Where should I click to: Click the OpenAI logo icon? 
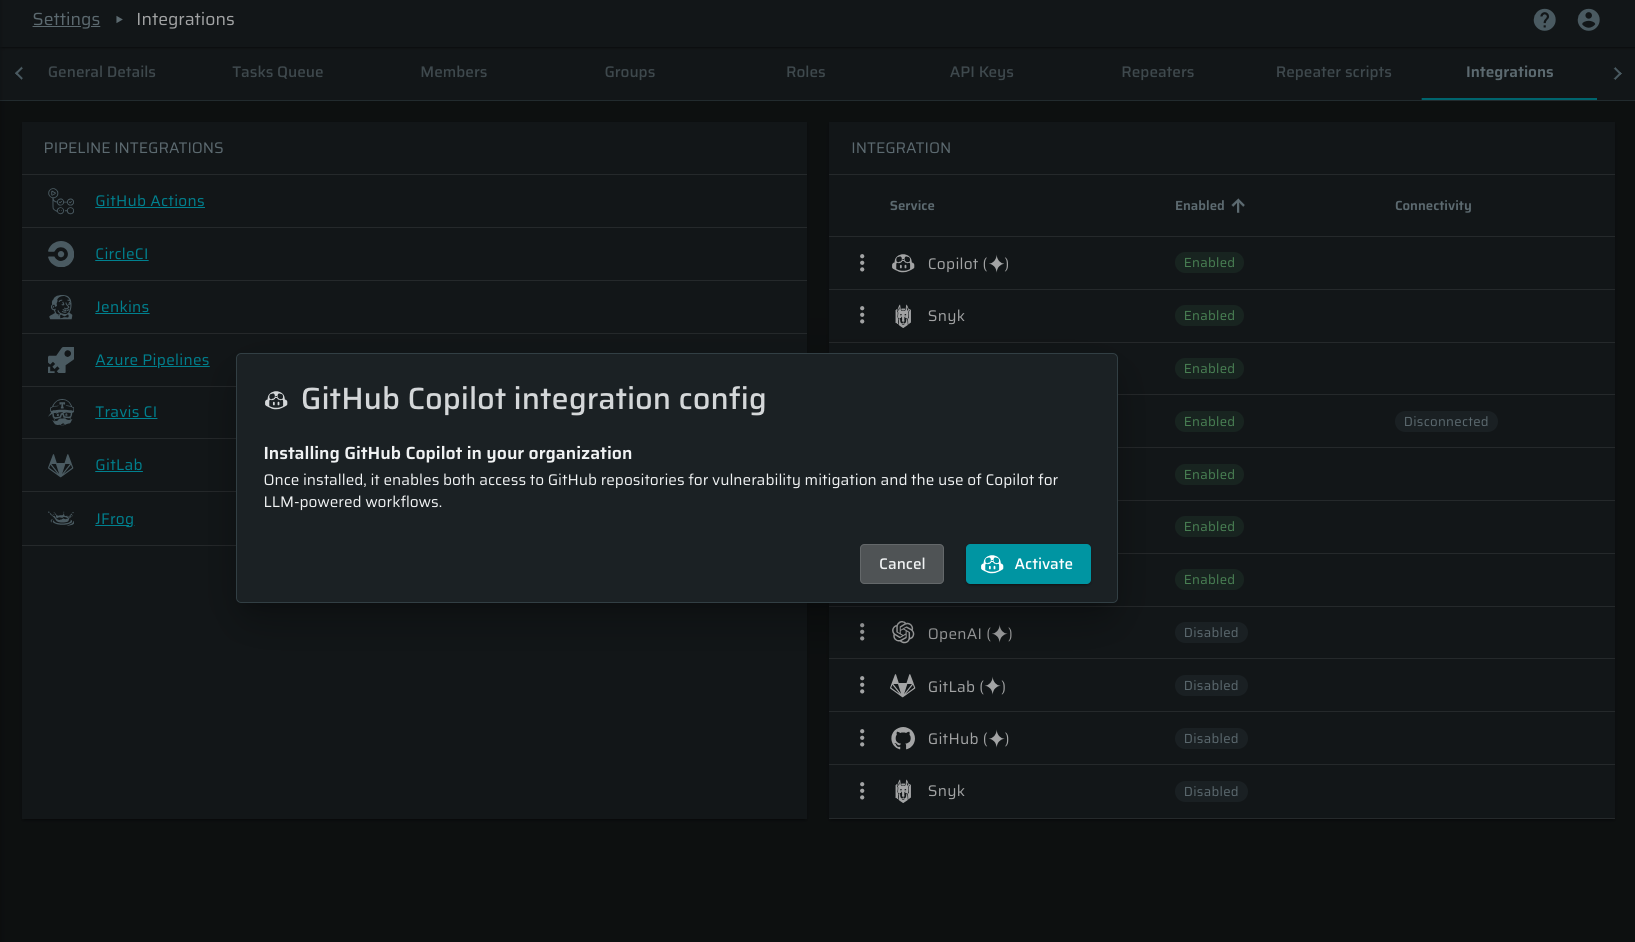pyautogui.click(x=903, y=632)
